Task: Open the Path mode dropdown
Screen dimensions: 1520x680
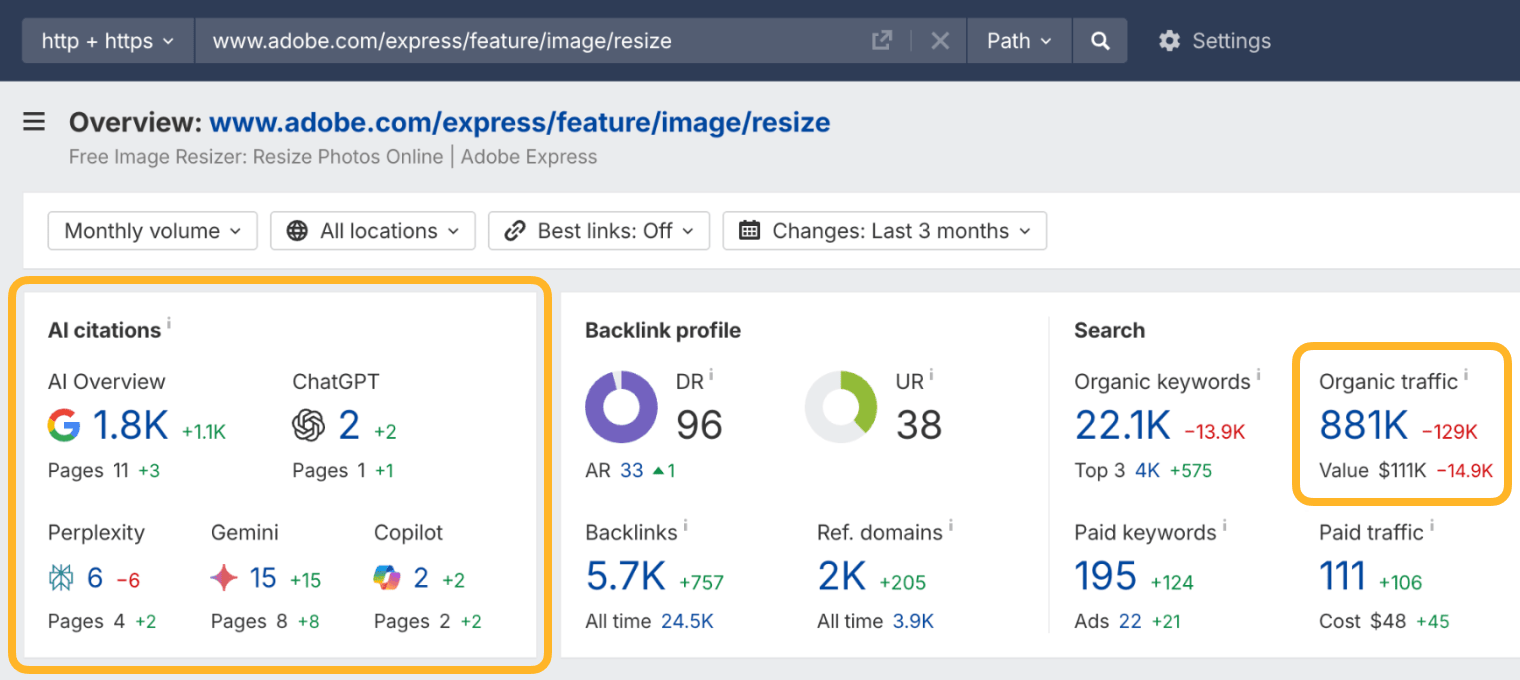Action: pyautogui.click(x=1019, y=41)
